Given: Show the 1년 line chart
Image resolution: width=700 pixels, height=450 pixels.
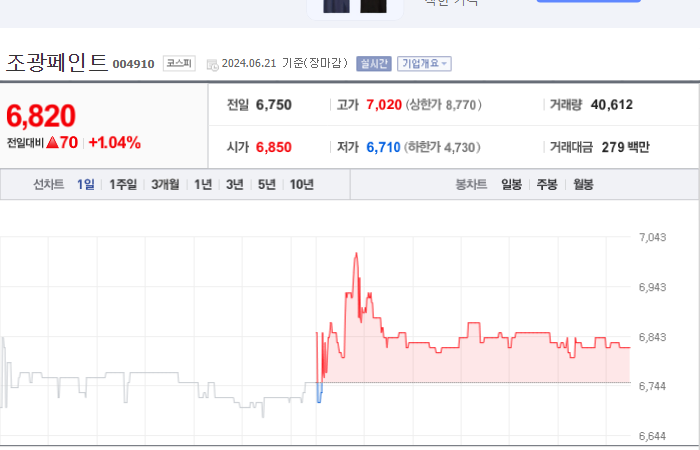Looking at the screenshot, I should pyautogui.click(x=203, y=184).
